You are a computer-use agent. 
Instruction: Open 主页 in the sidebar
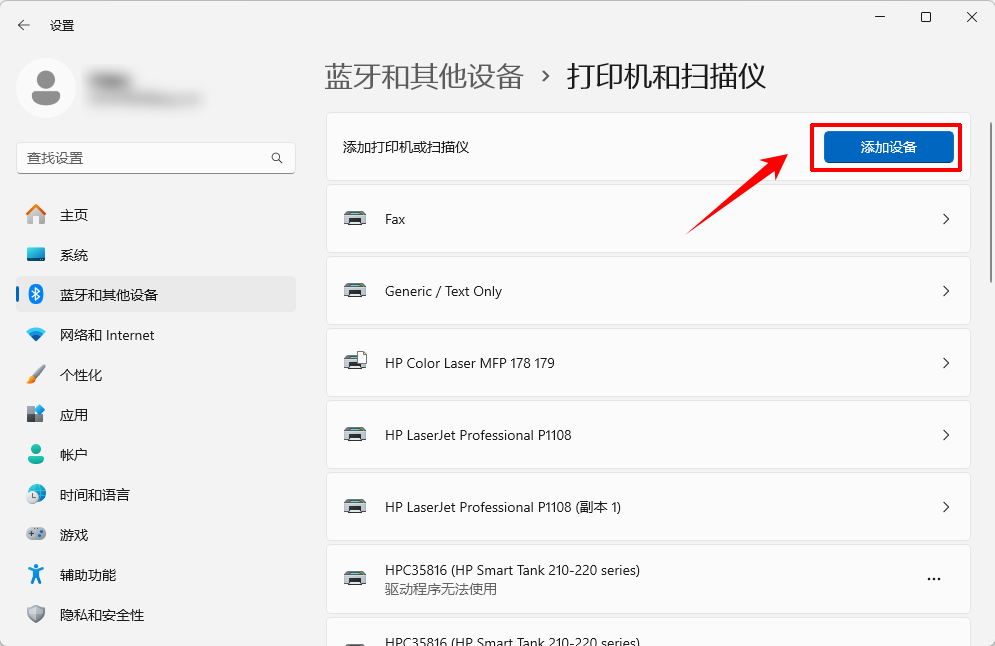coord(156,214)
